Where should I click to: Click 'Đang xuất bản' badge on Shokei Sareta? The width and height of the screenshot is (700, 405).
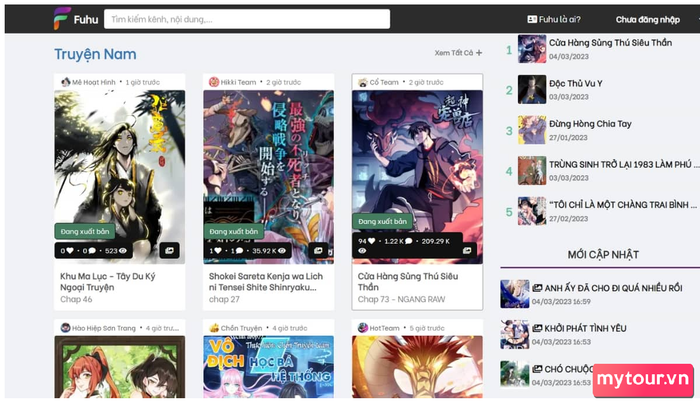[233, 231]
